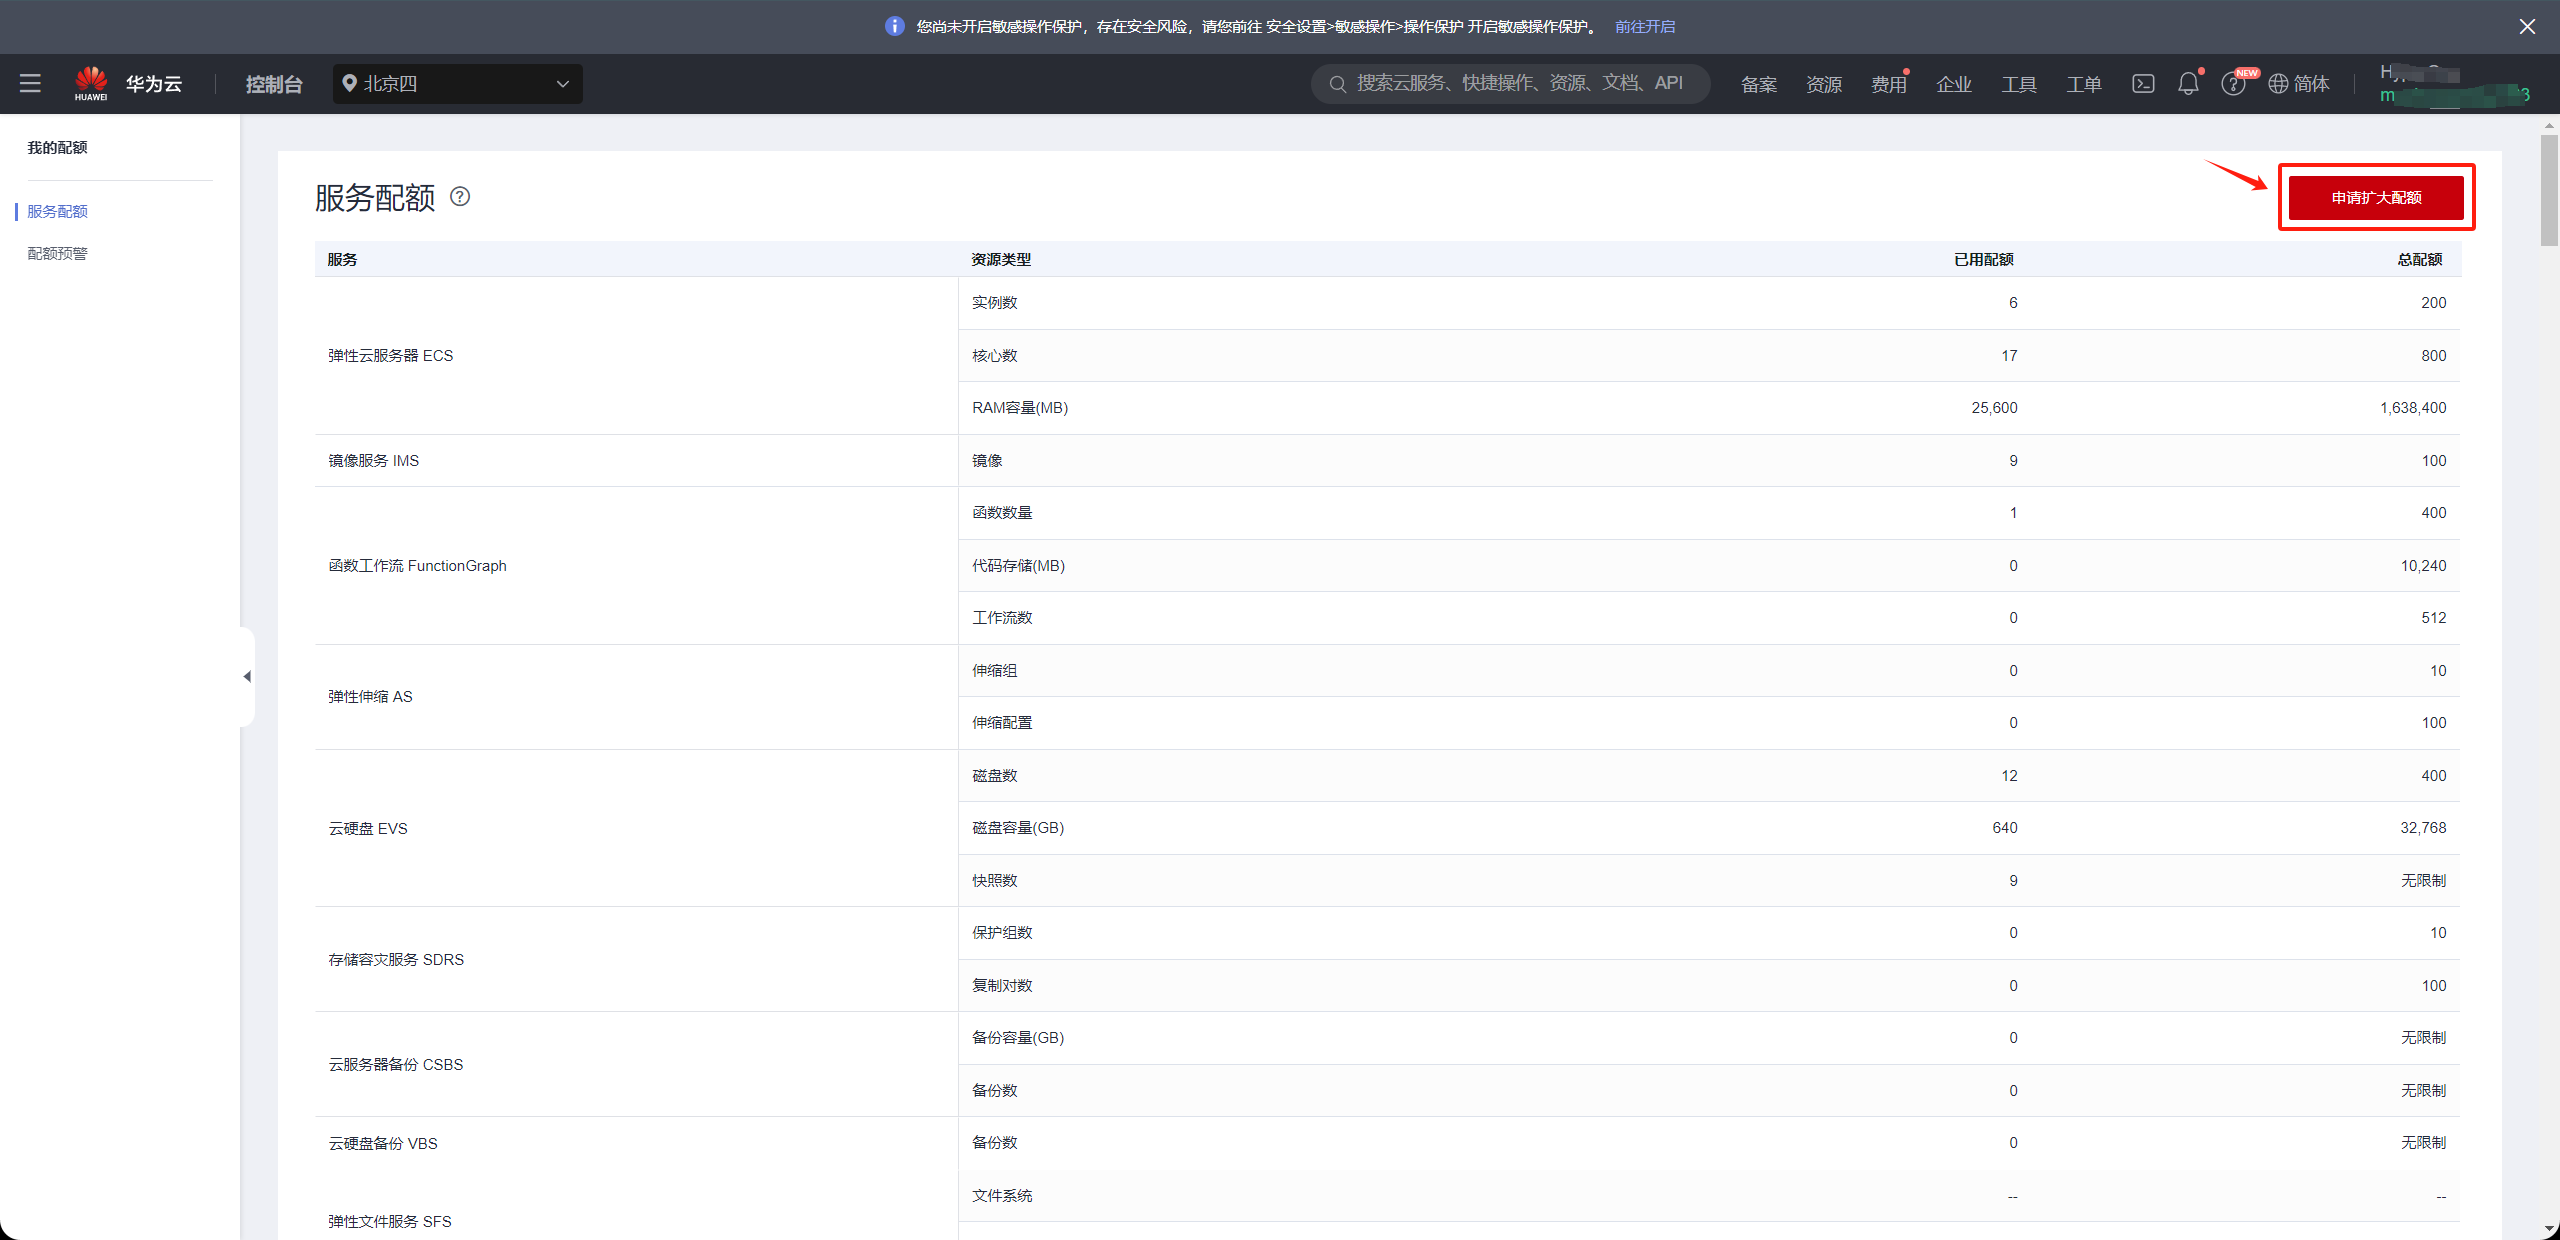Go to 控制台 console

click(x=274, y=84)
